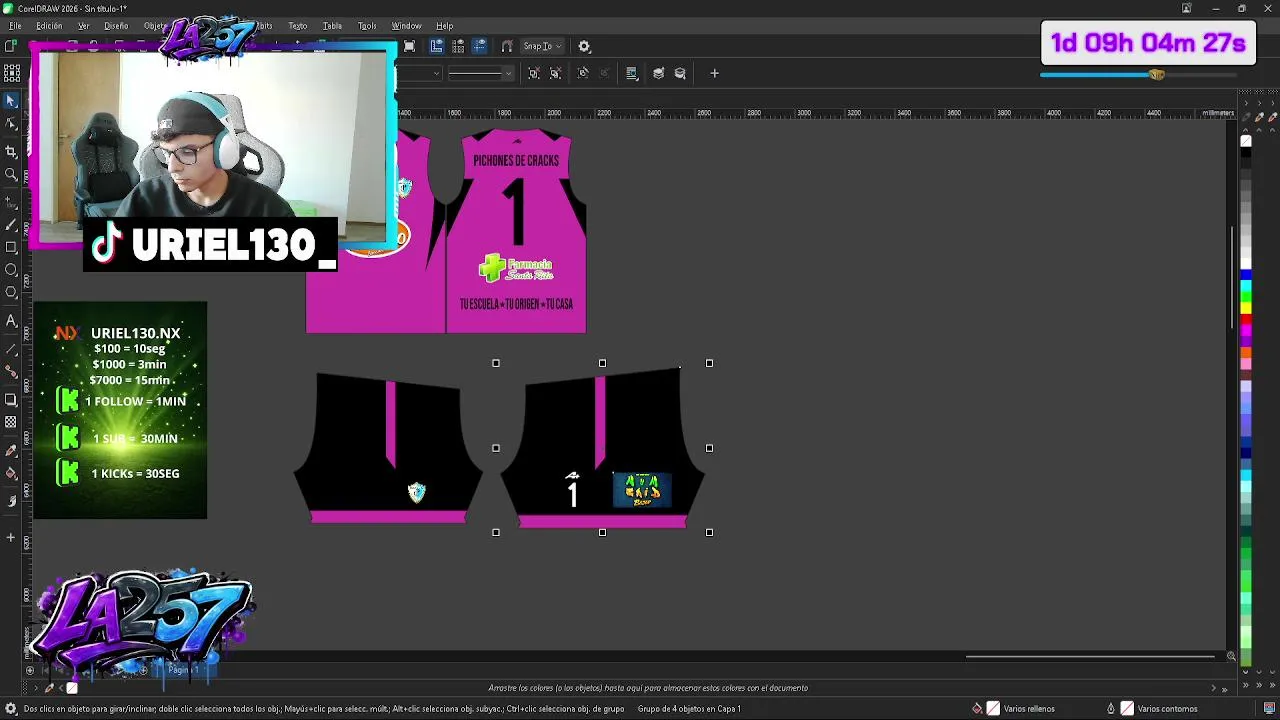Screen dimensions: 1280x720
Task: Select the Shape edit tool
Action: click(11, 124)
